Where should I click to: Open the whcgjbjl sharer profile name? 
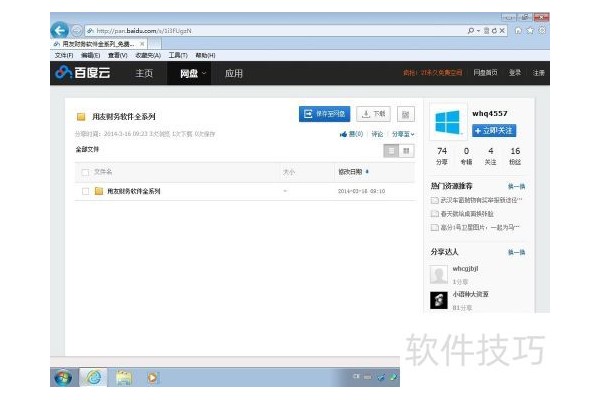[465, 269]
